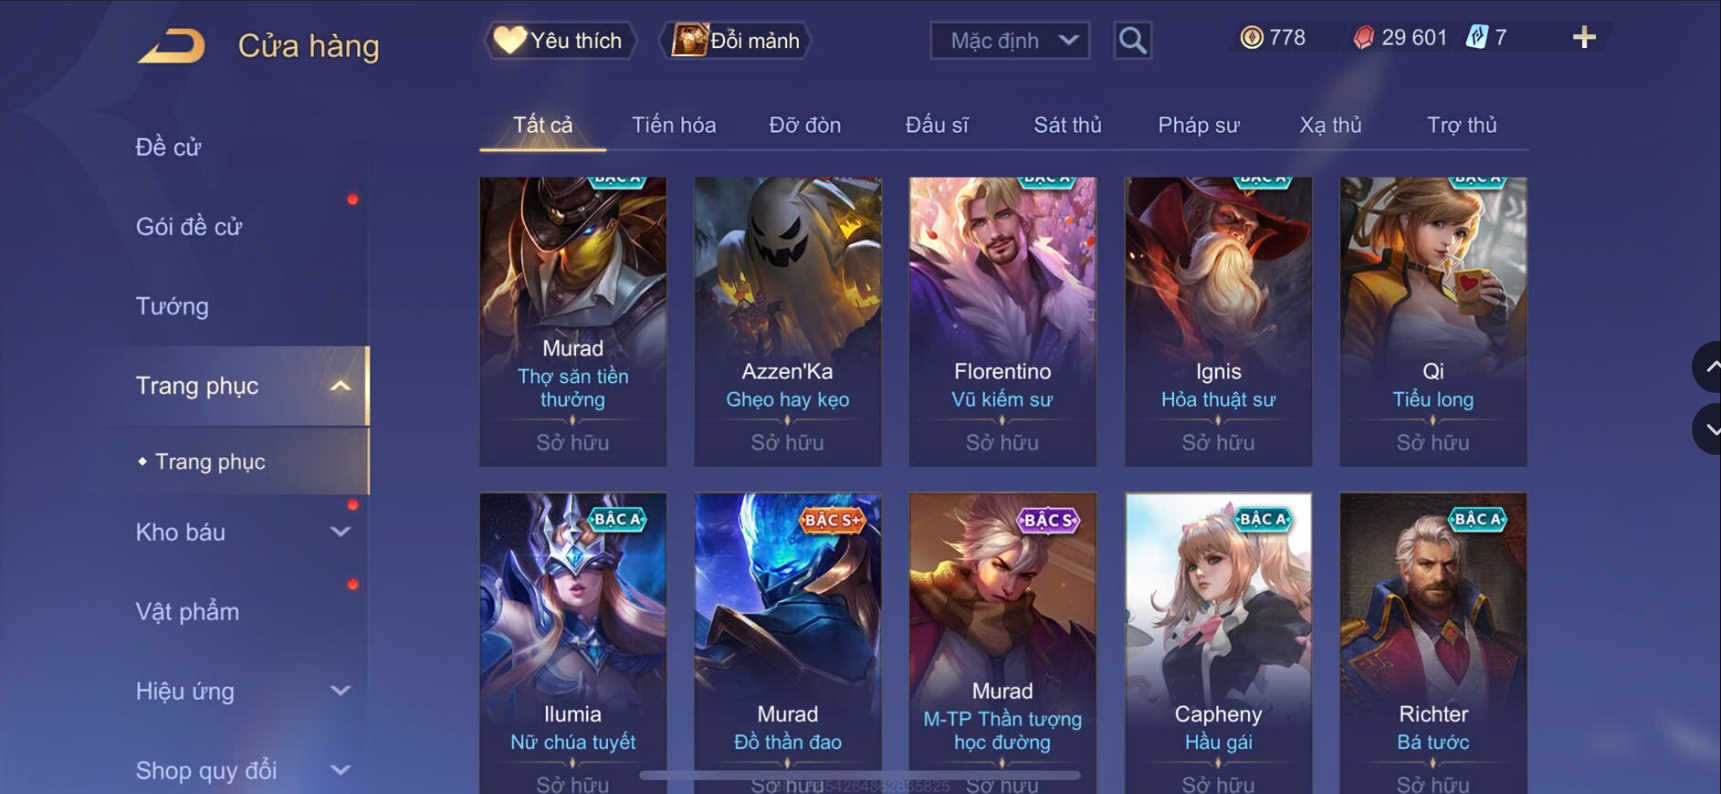Tap the blue voucher ticket icon
Screen dimensions: 1721x794
pos(1476,38)
